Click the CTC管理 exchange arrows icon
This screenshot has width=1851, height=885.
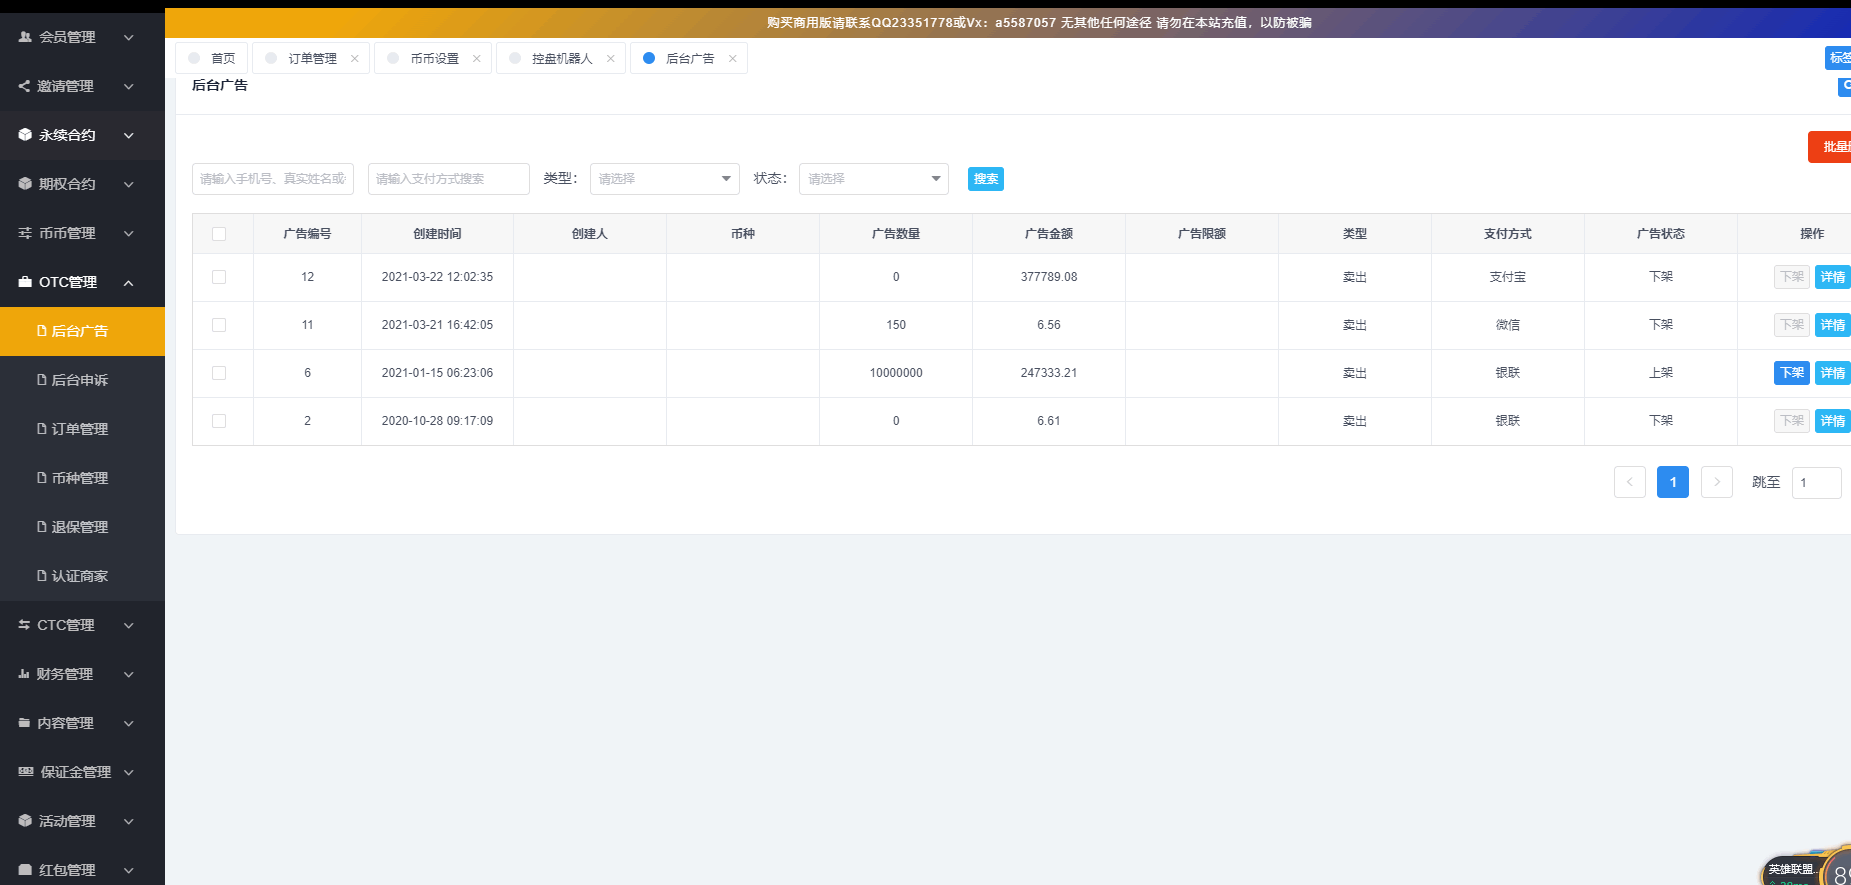click(24, 625)
